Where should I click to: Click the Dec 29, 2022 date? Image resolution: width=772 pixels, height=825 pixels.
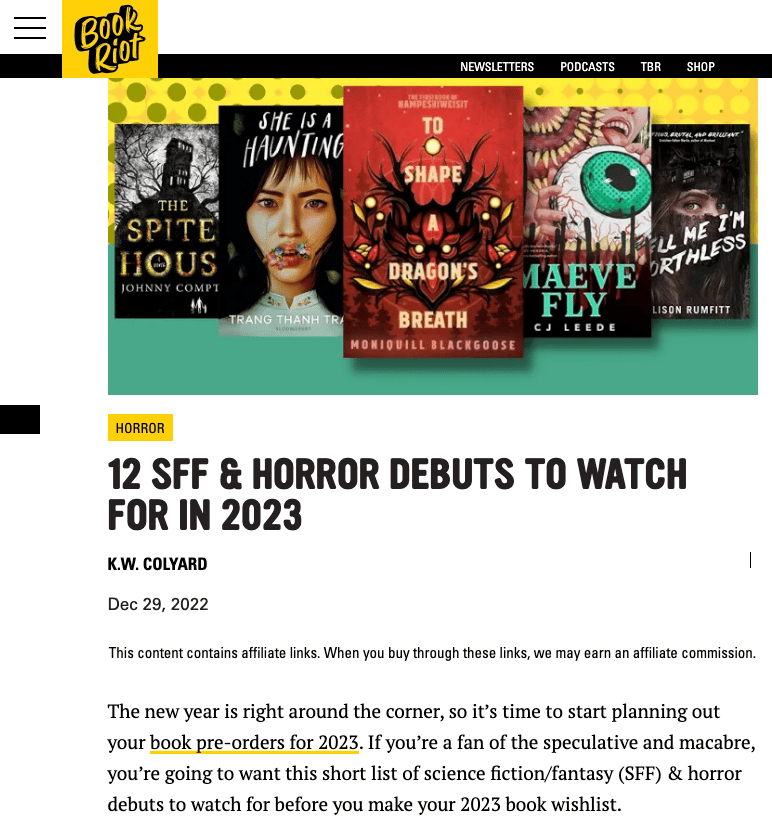pyautogui.click(x=158, y=604)
